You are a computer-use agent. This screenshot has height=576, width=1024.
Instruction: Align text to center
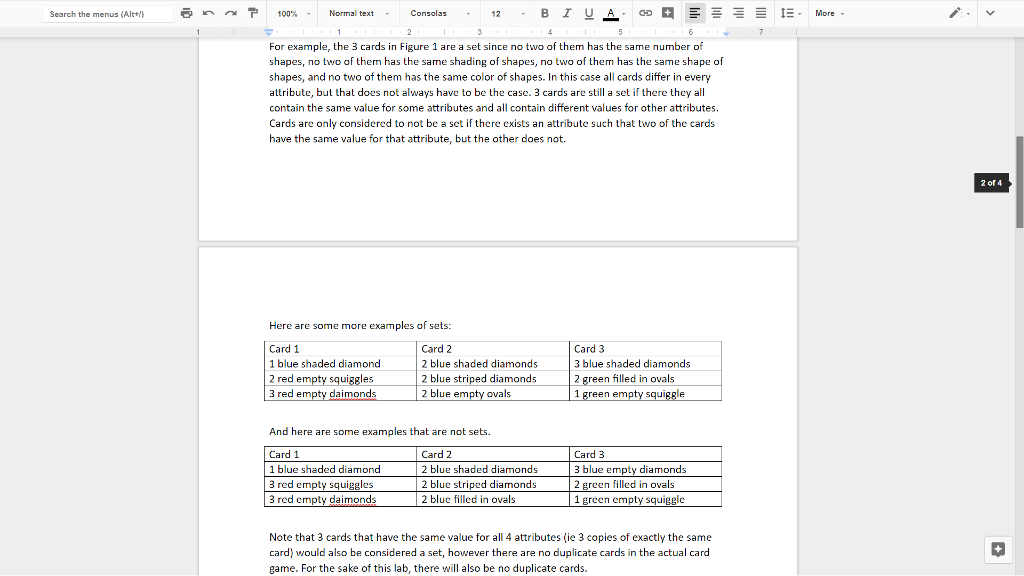[x=716, y=13]
